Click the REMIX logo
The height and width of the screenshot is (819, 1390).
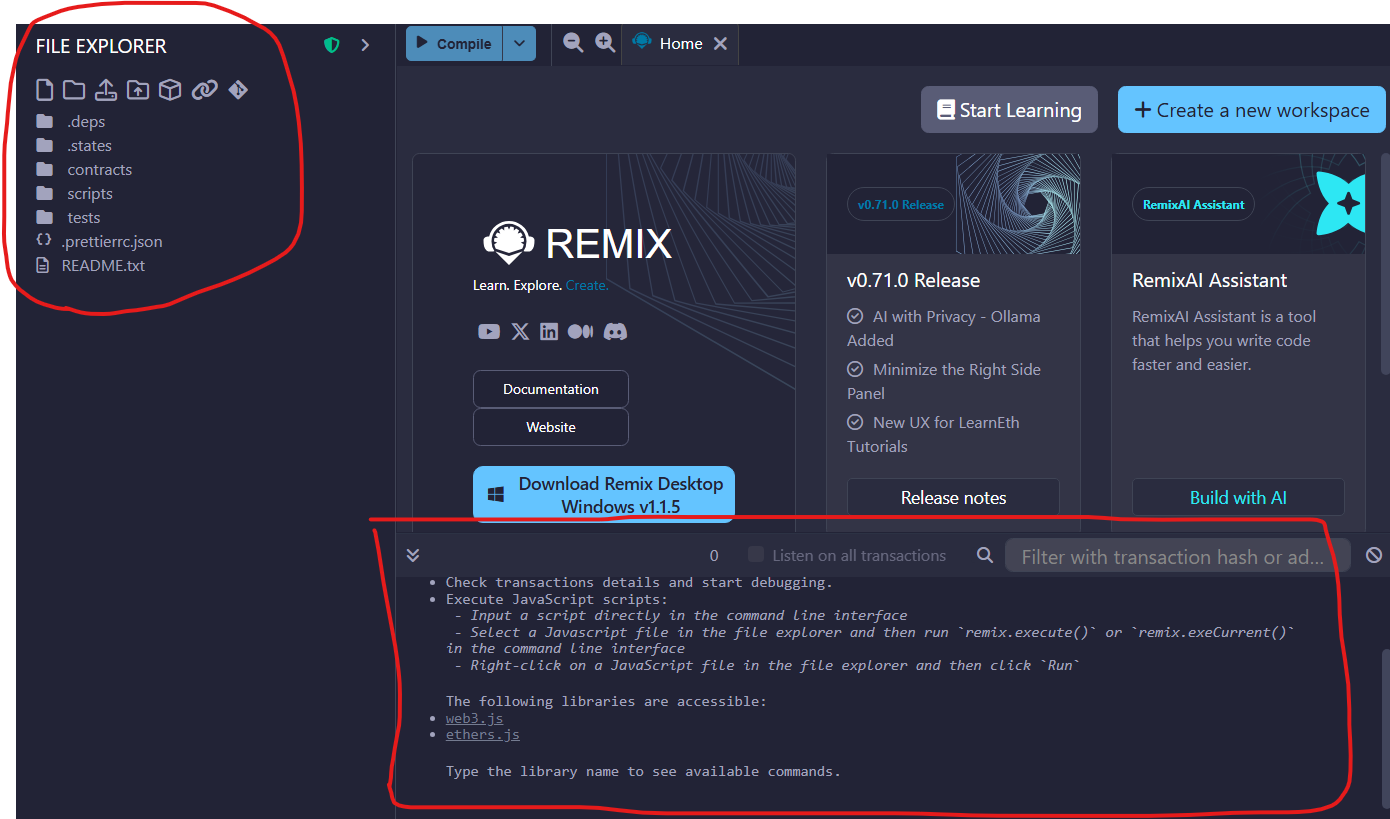tap(577, 243)
